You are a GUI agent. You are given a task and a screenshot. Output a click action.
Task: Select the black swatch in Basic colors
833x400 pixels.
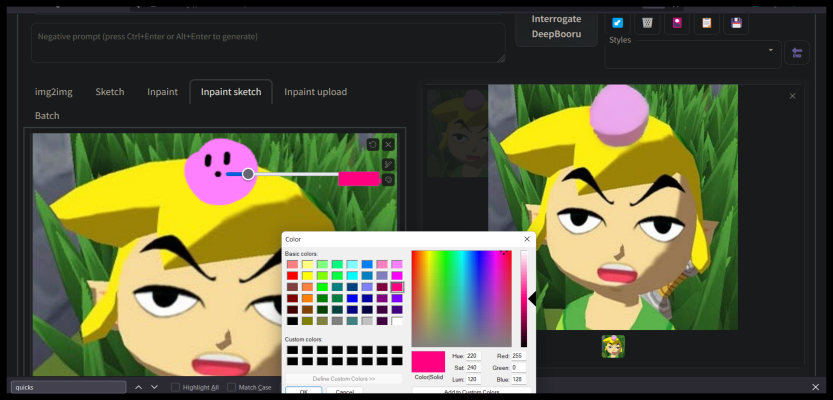pyautogui.click(x=292, y=321)
